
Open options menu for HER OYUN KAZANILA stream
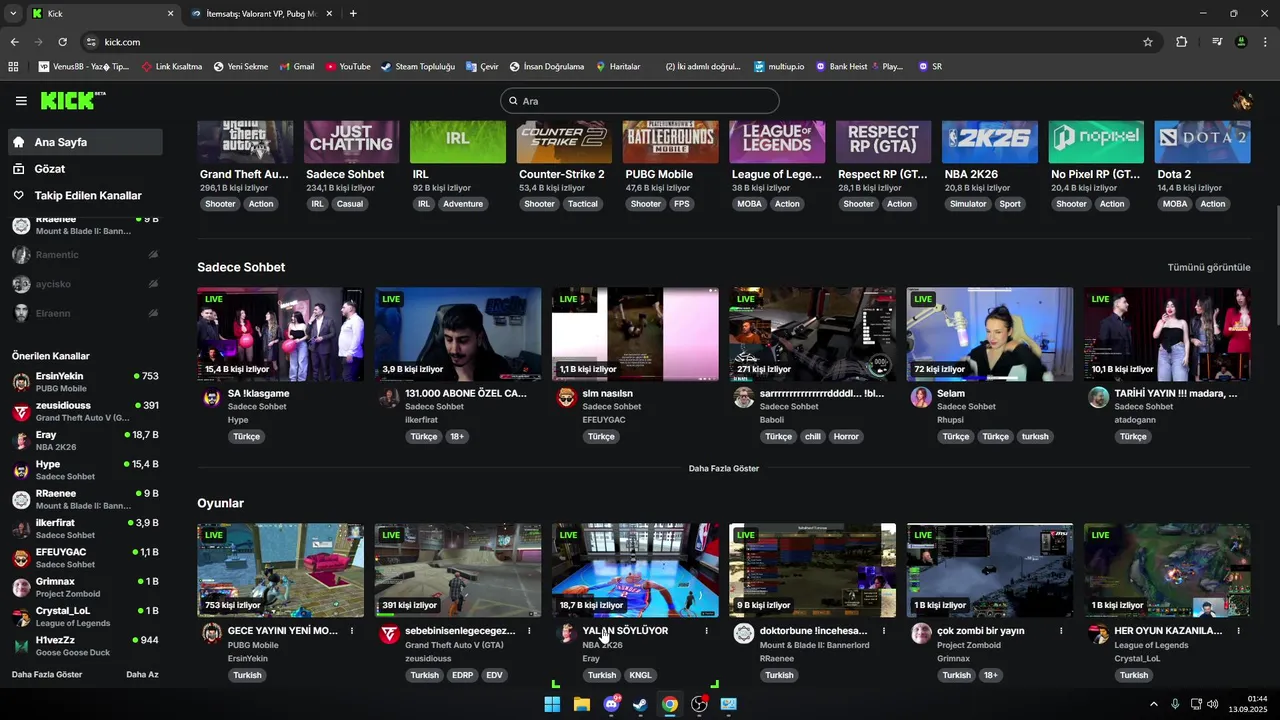[x=1239, y=631]
